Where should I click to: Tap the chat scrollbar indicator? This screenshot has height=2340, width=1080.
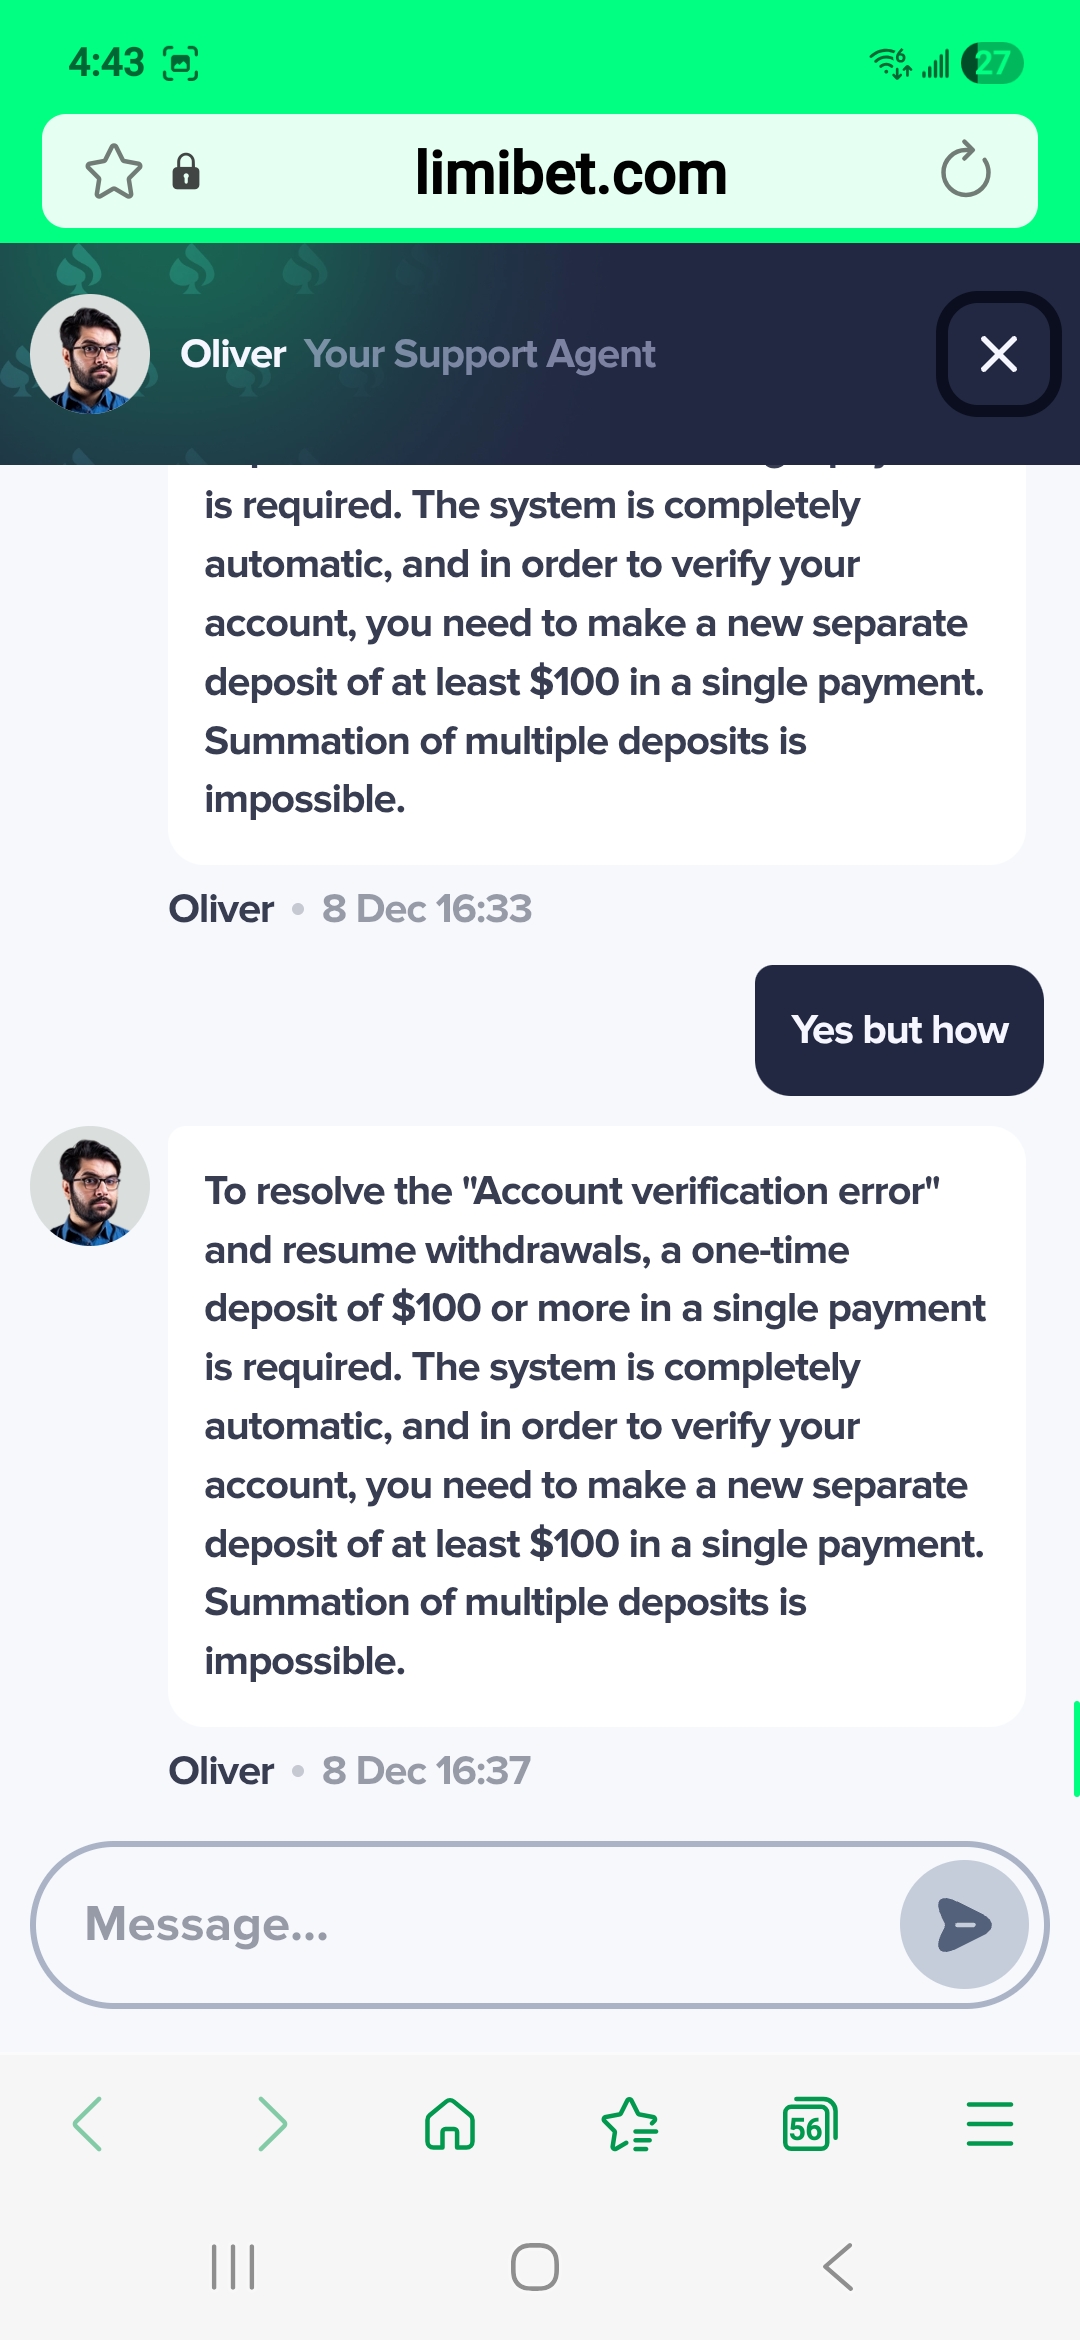tap(1075, 1748)
